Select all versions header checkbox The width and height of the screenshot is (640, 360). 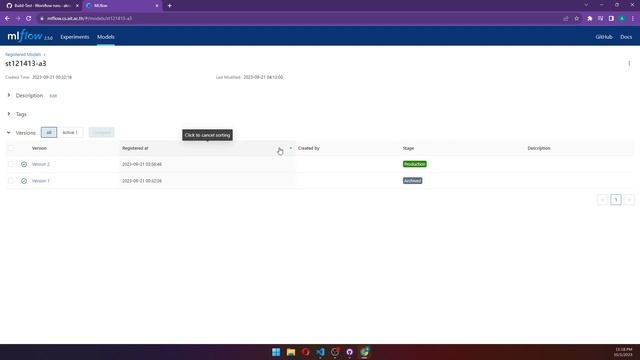tap(11, 148)
